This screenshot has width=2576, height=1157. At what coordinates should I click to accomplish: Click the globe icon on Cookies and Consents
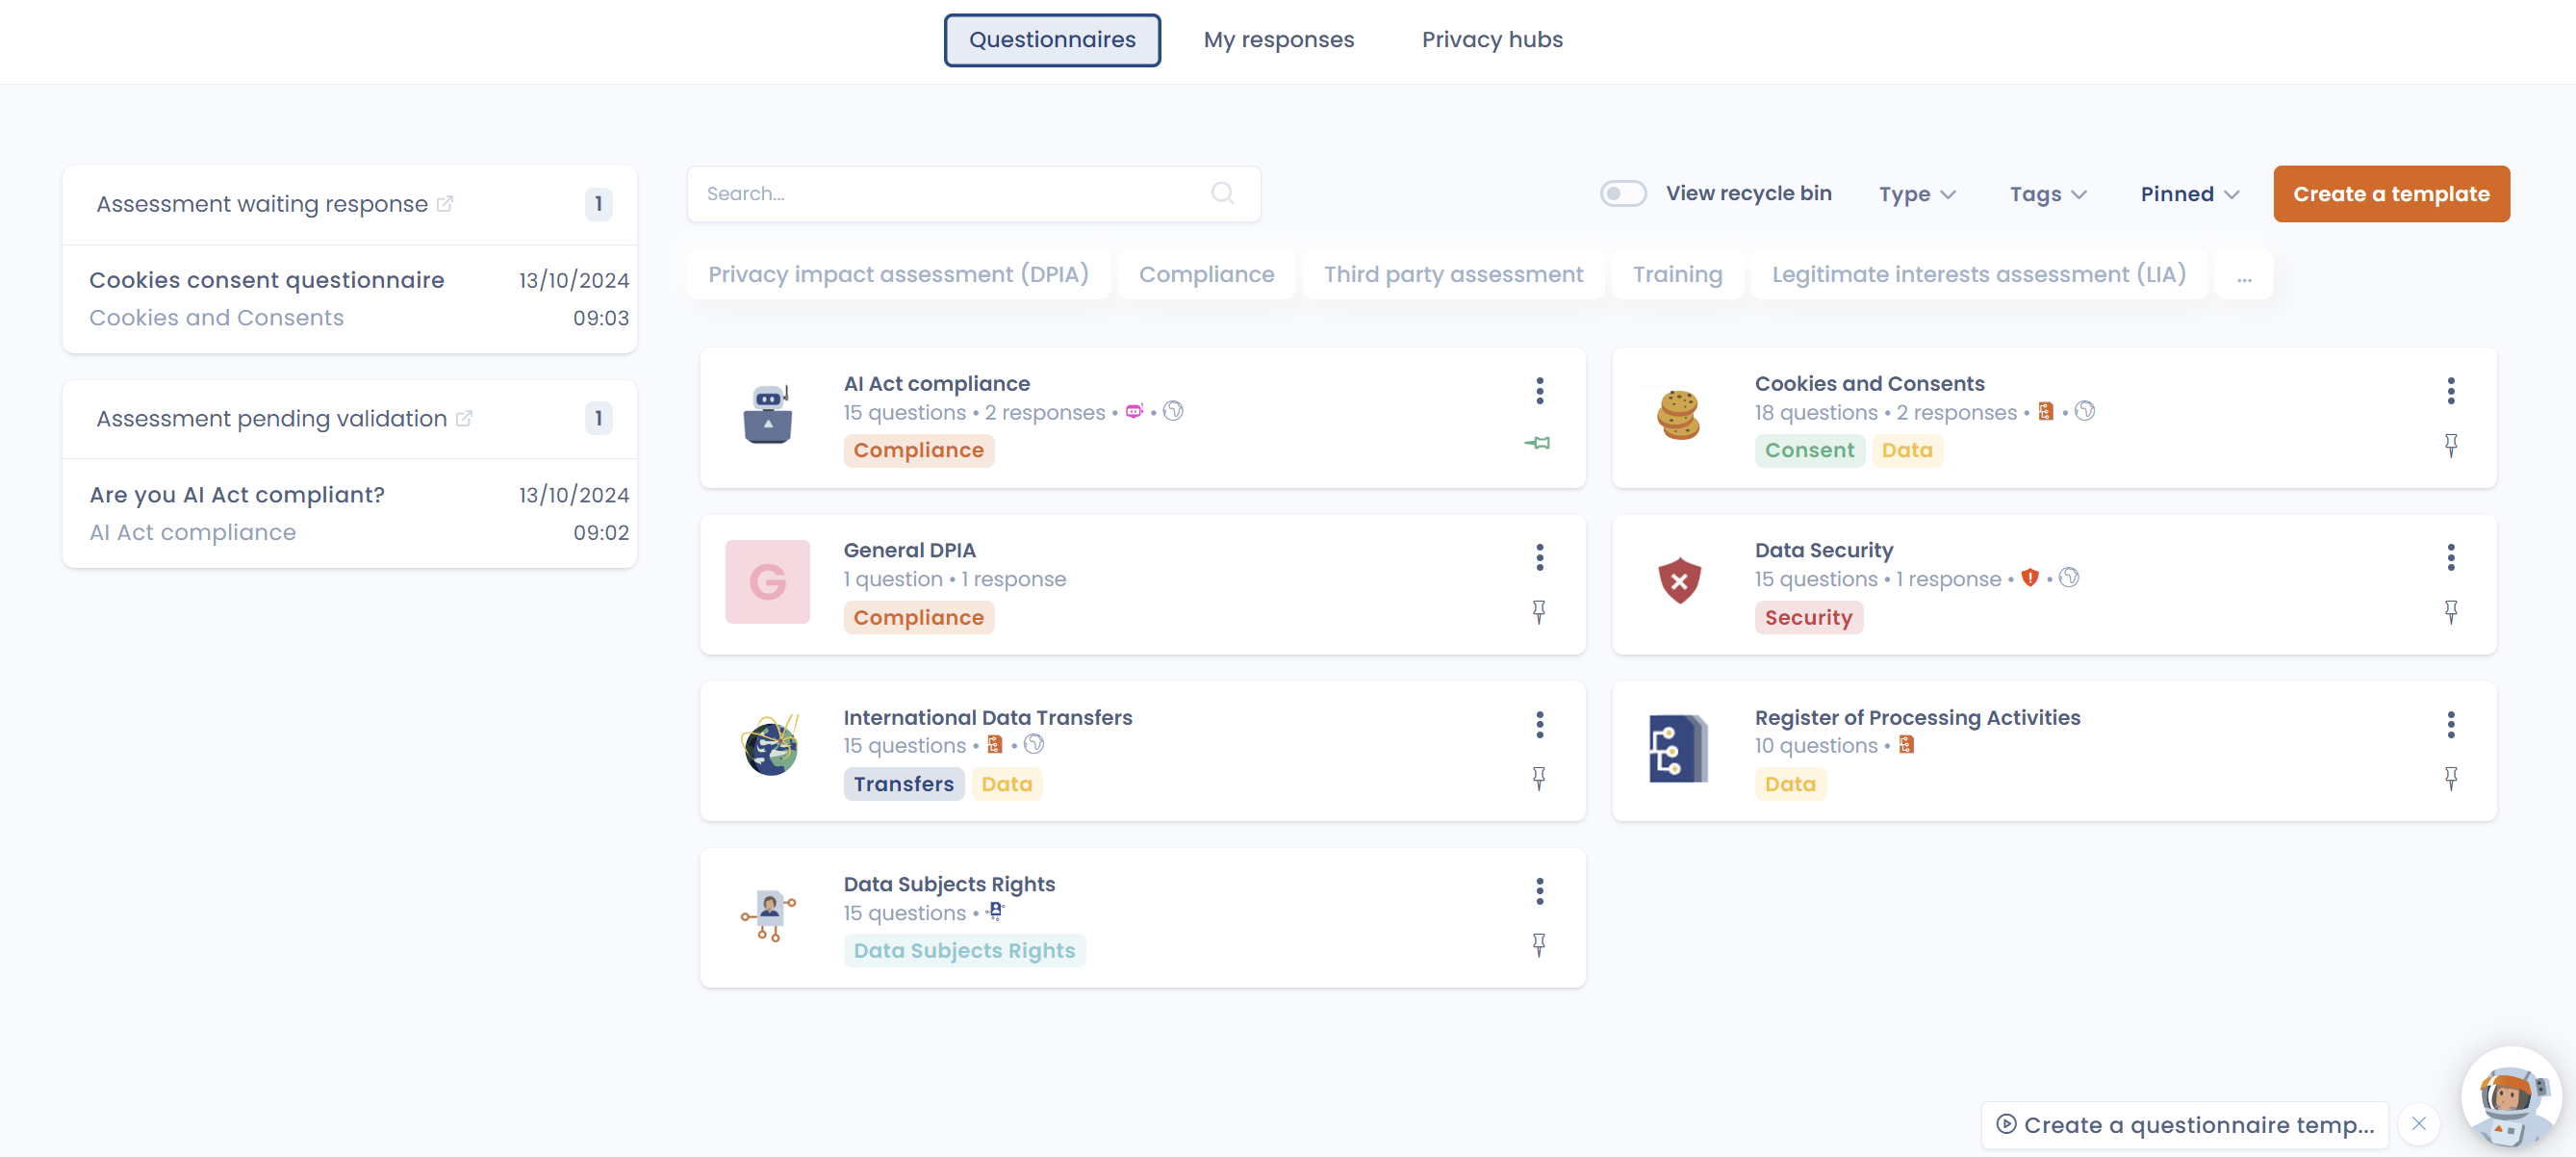tap(2086, 411)
